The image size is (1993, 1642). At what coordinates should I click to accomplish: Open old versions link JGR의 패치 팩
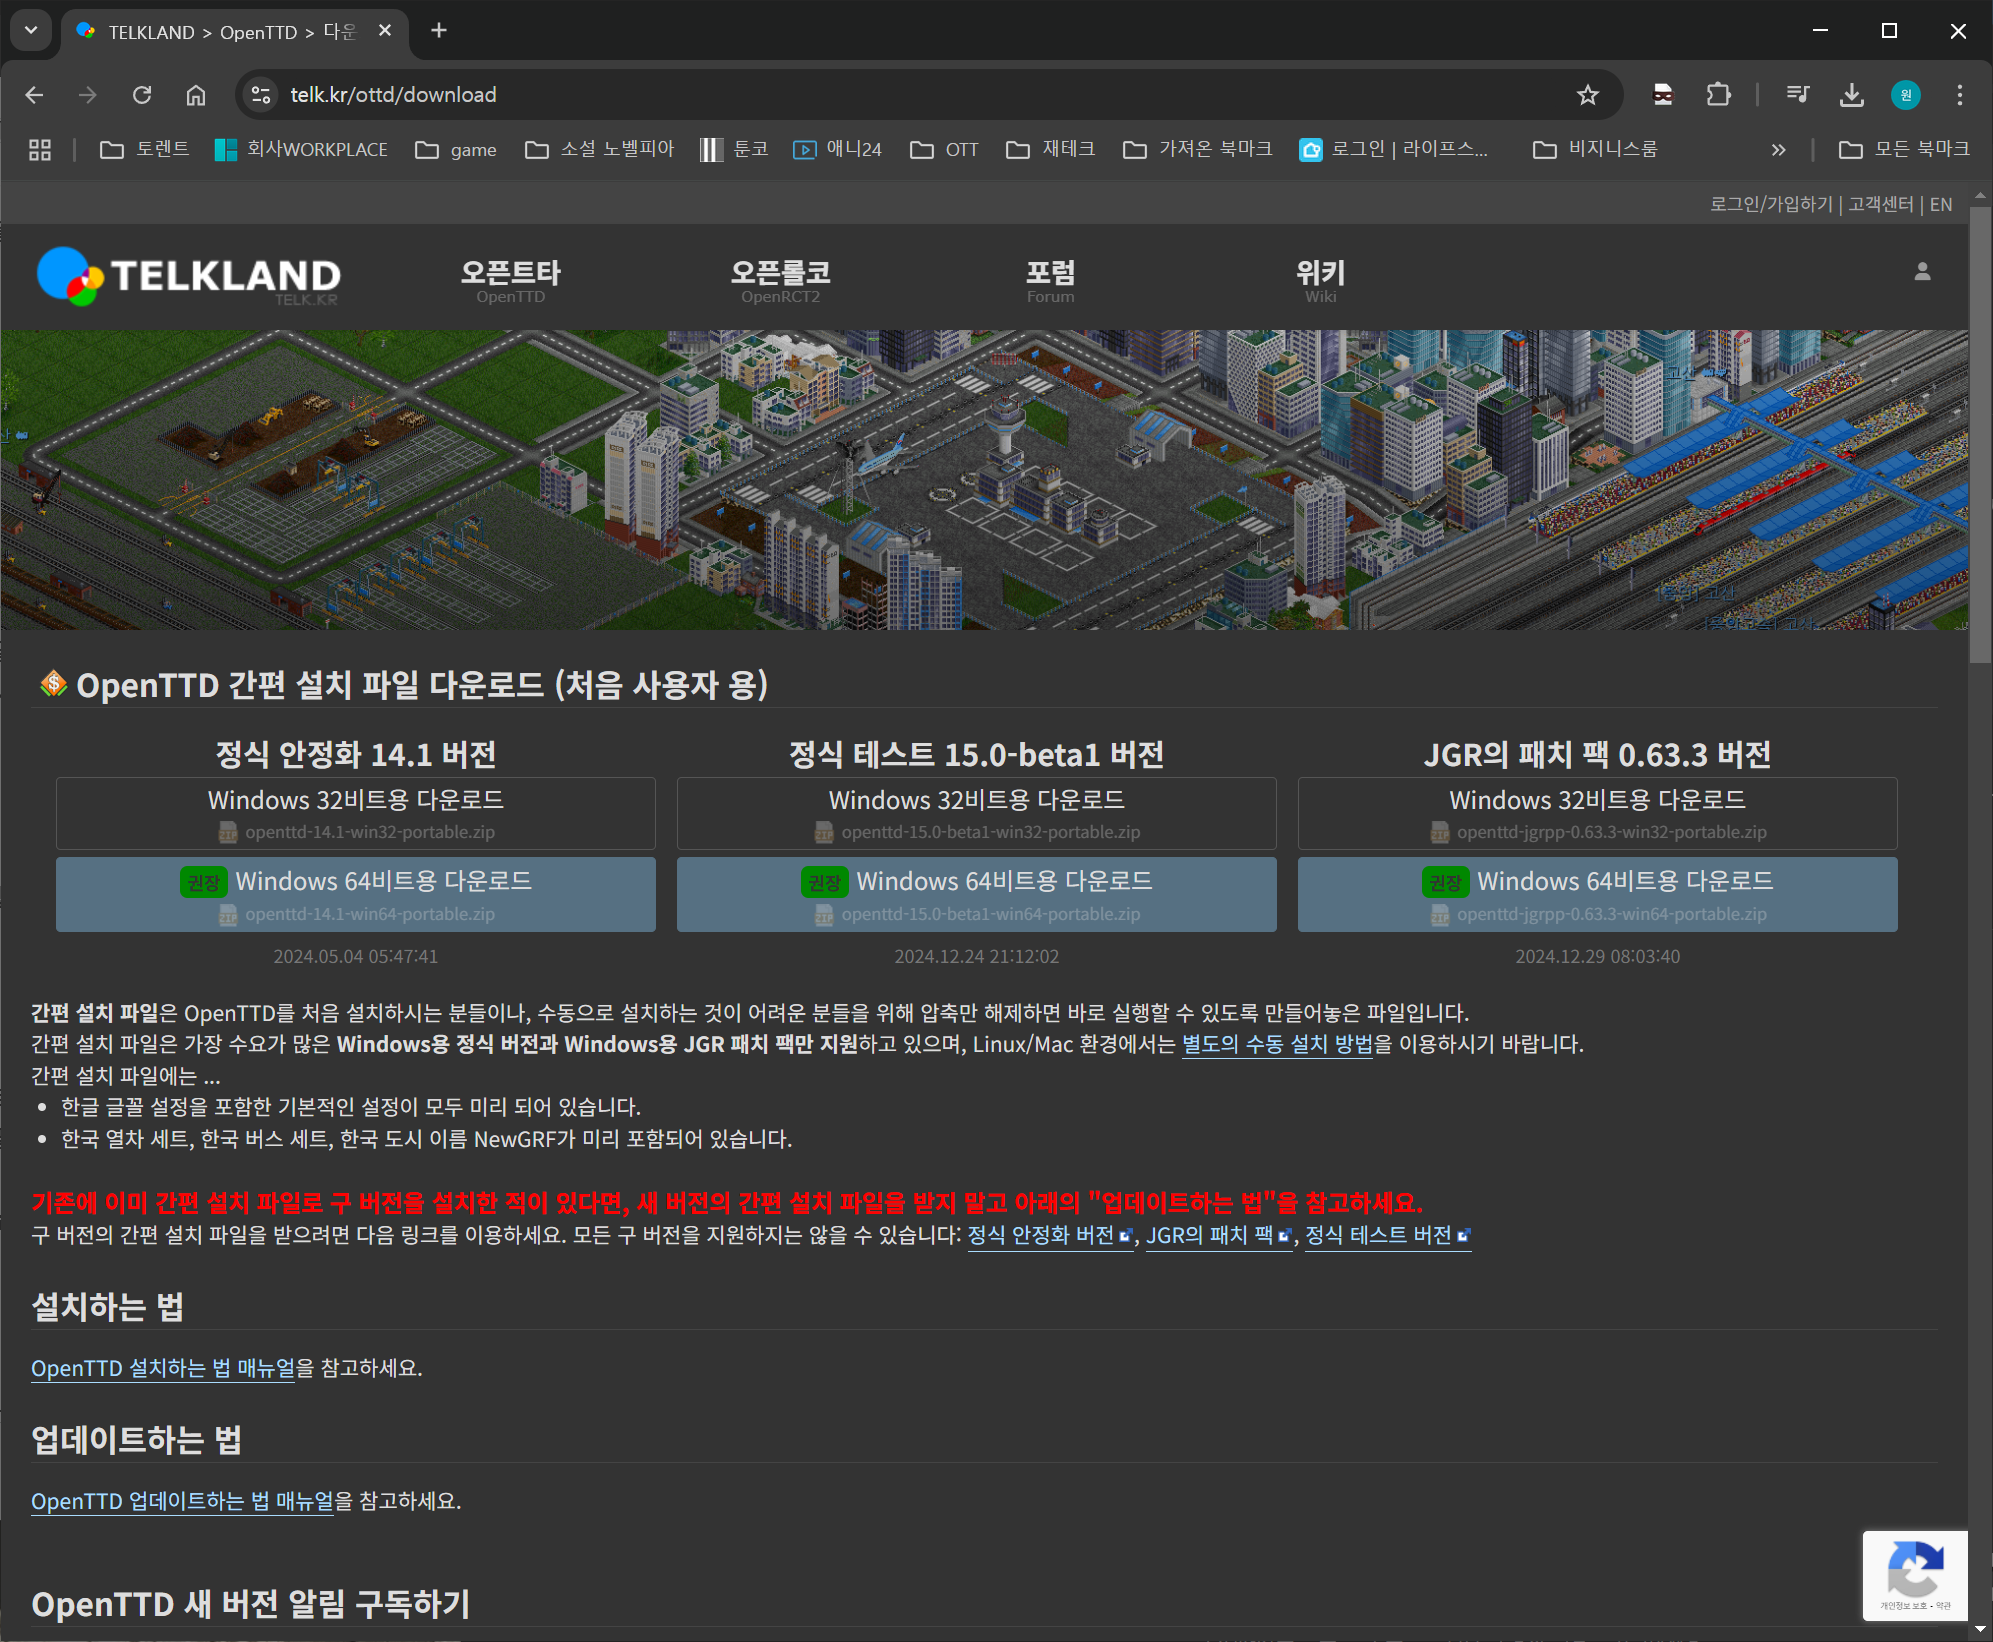(x=1218, y=1236)
